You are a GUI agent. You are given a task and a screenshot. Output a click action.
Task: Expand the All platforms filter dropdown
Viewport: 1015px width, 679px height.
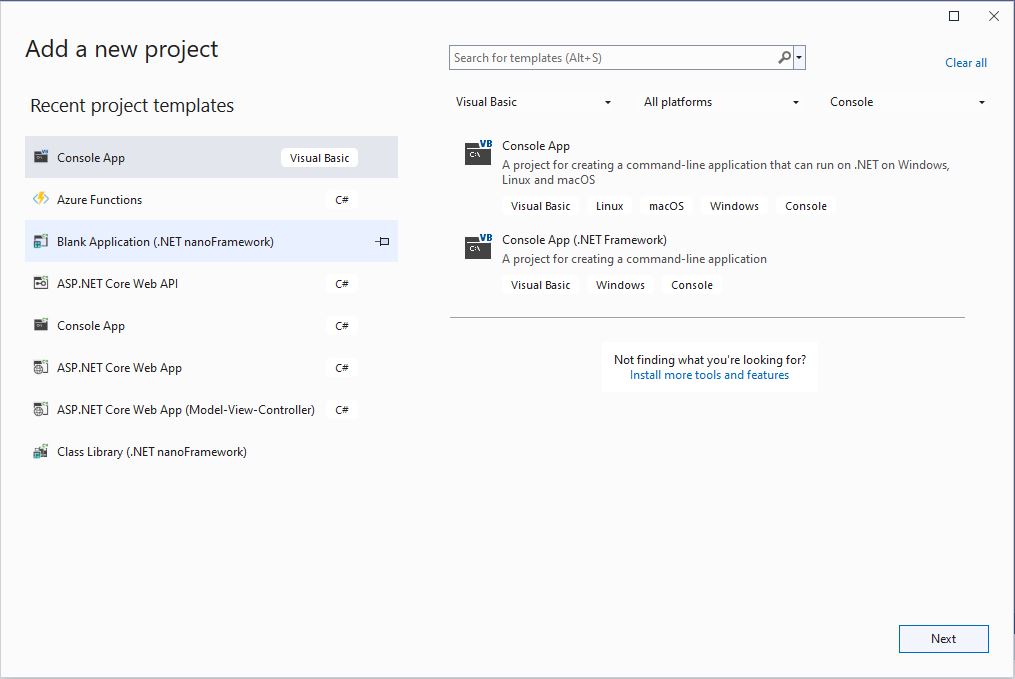pyautogui.click(x=721, y=102)
